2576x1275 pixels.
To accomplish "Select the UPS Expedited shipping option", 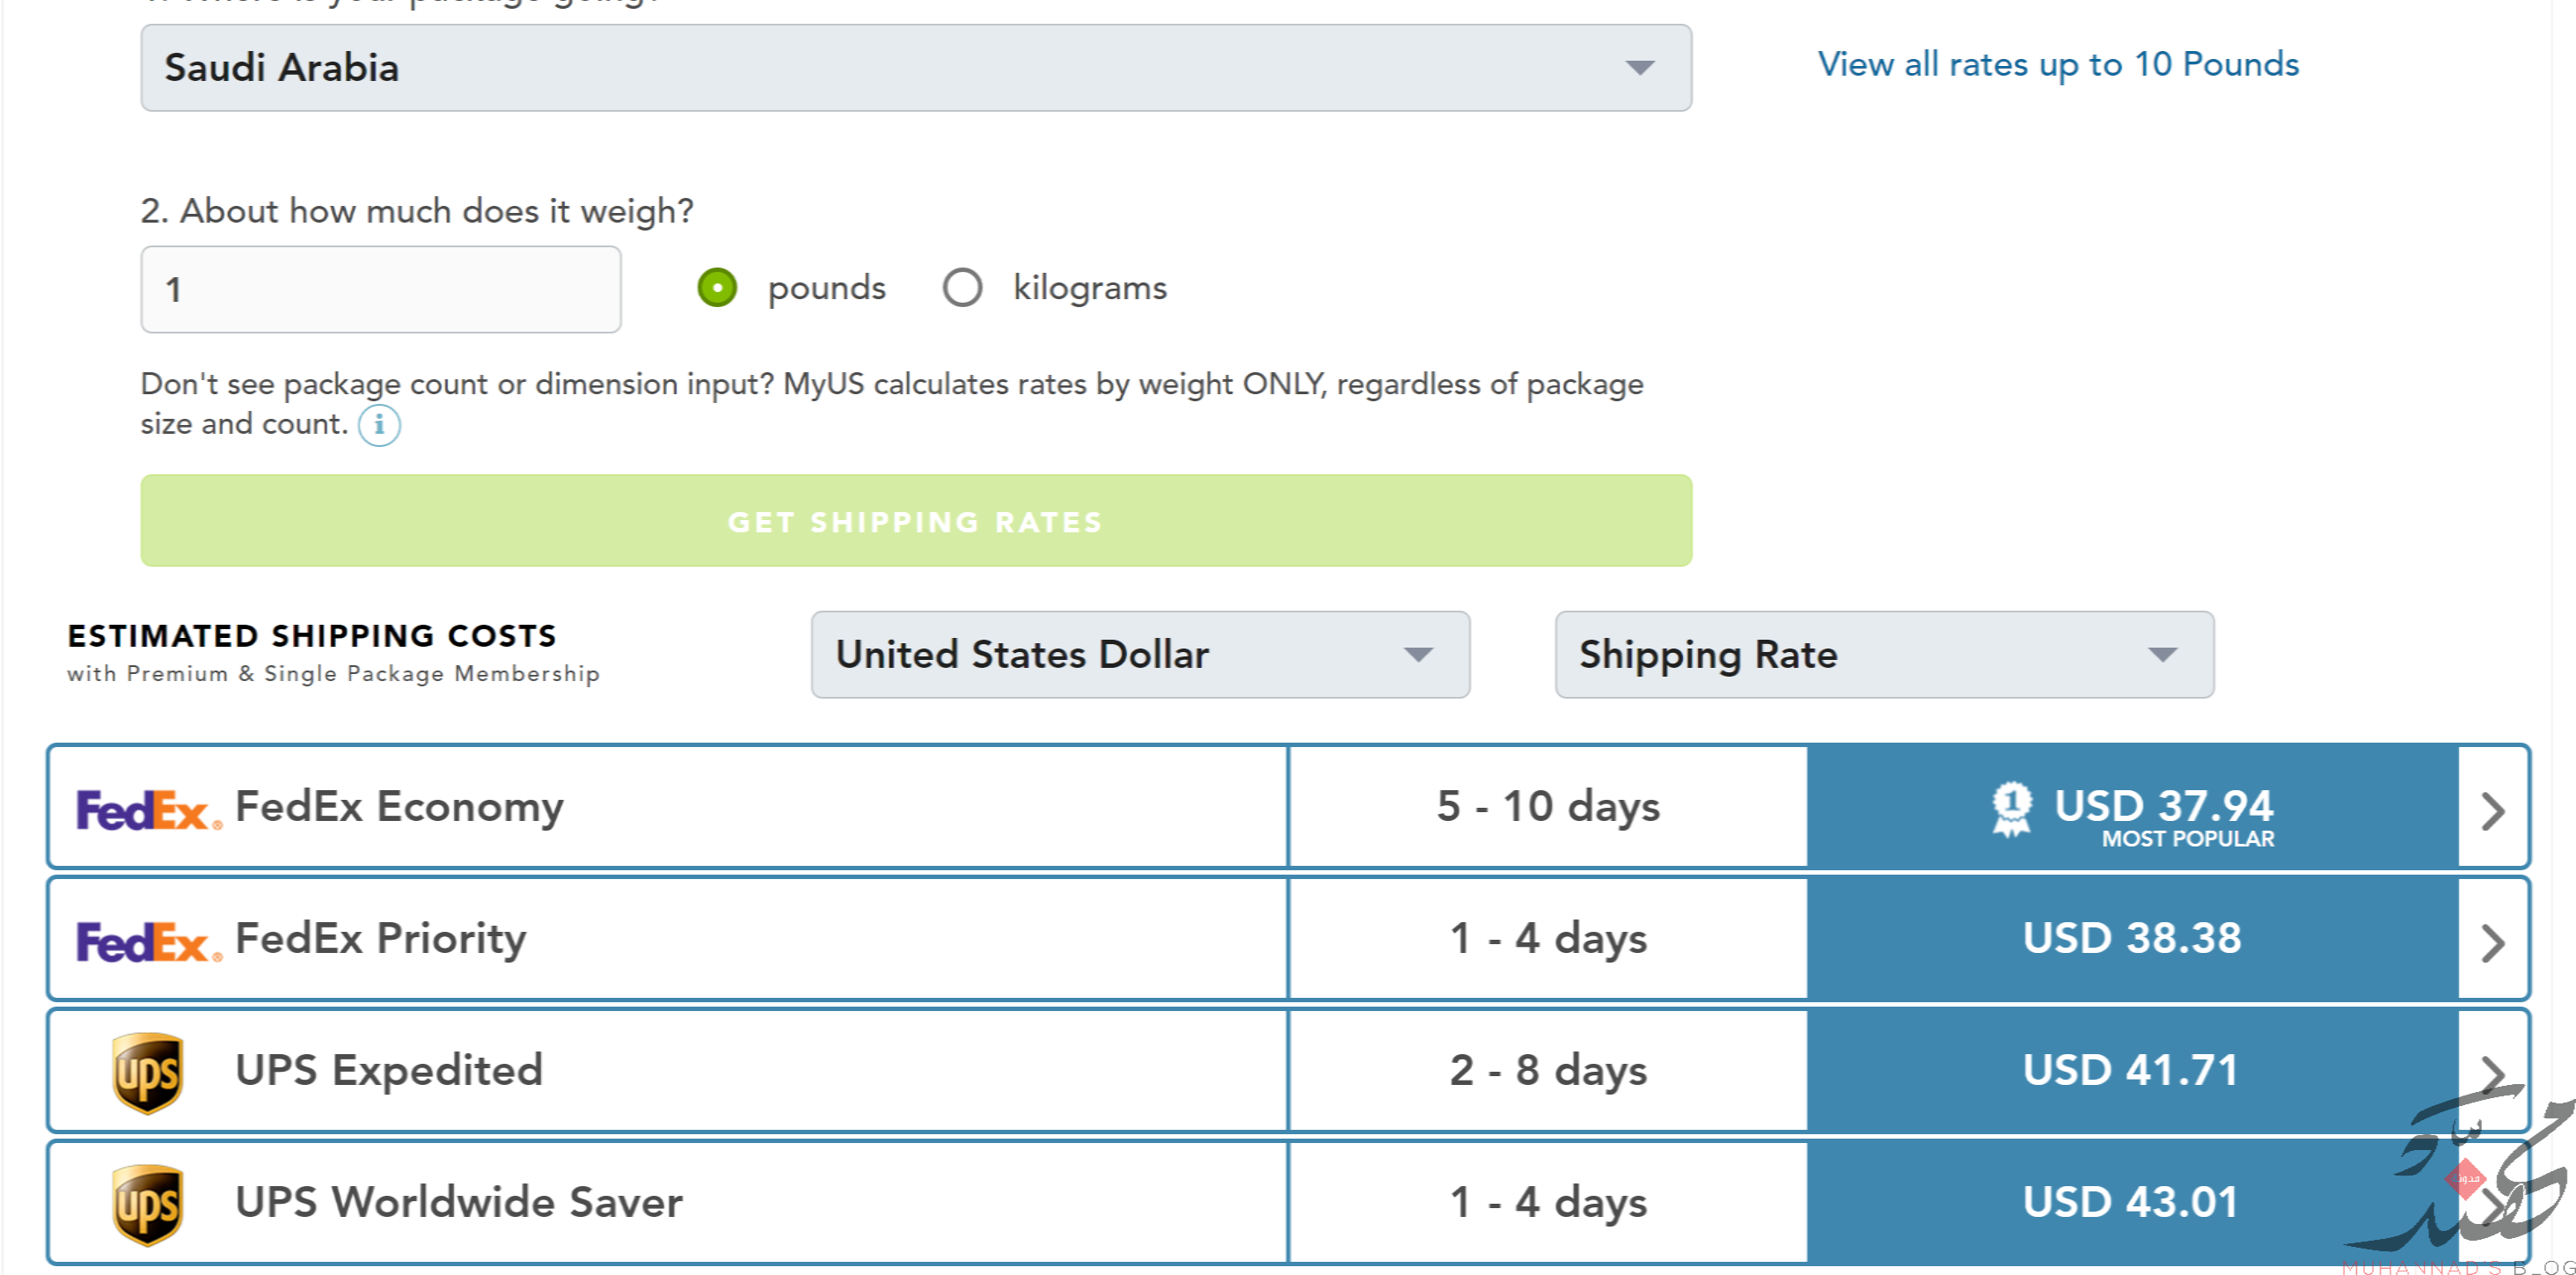I will coord(1288,1071).
